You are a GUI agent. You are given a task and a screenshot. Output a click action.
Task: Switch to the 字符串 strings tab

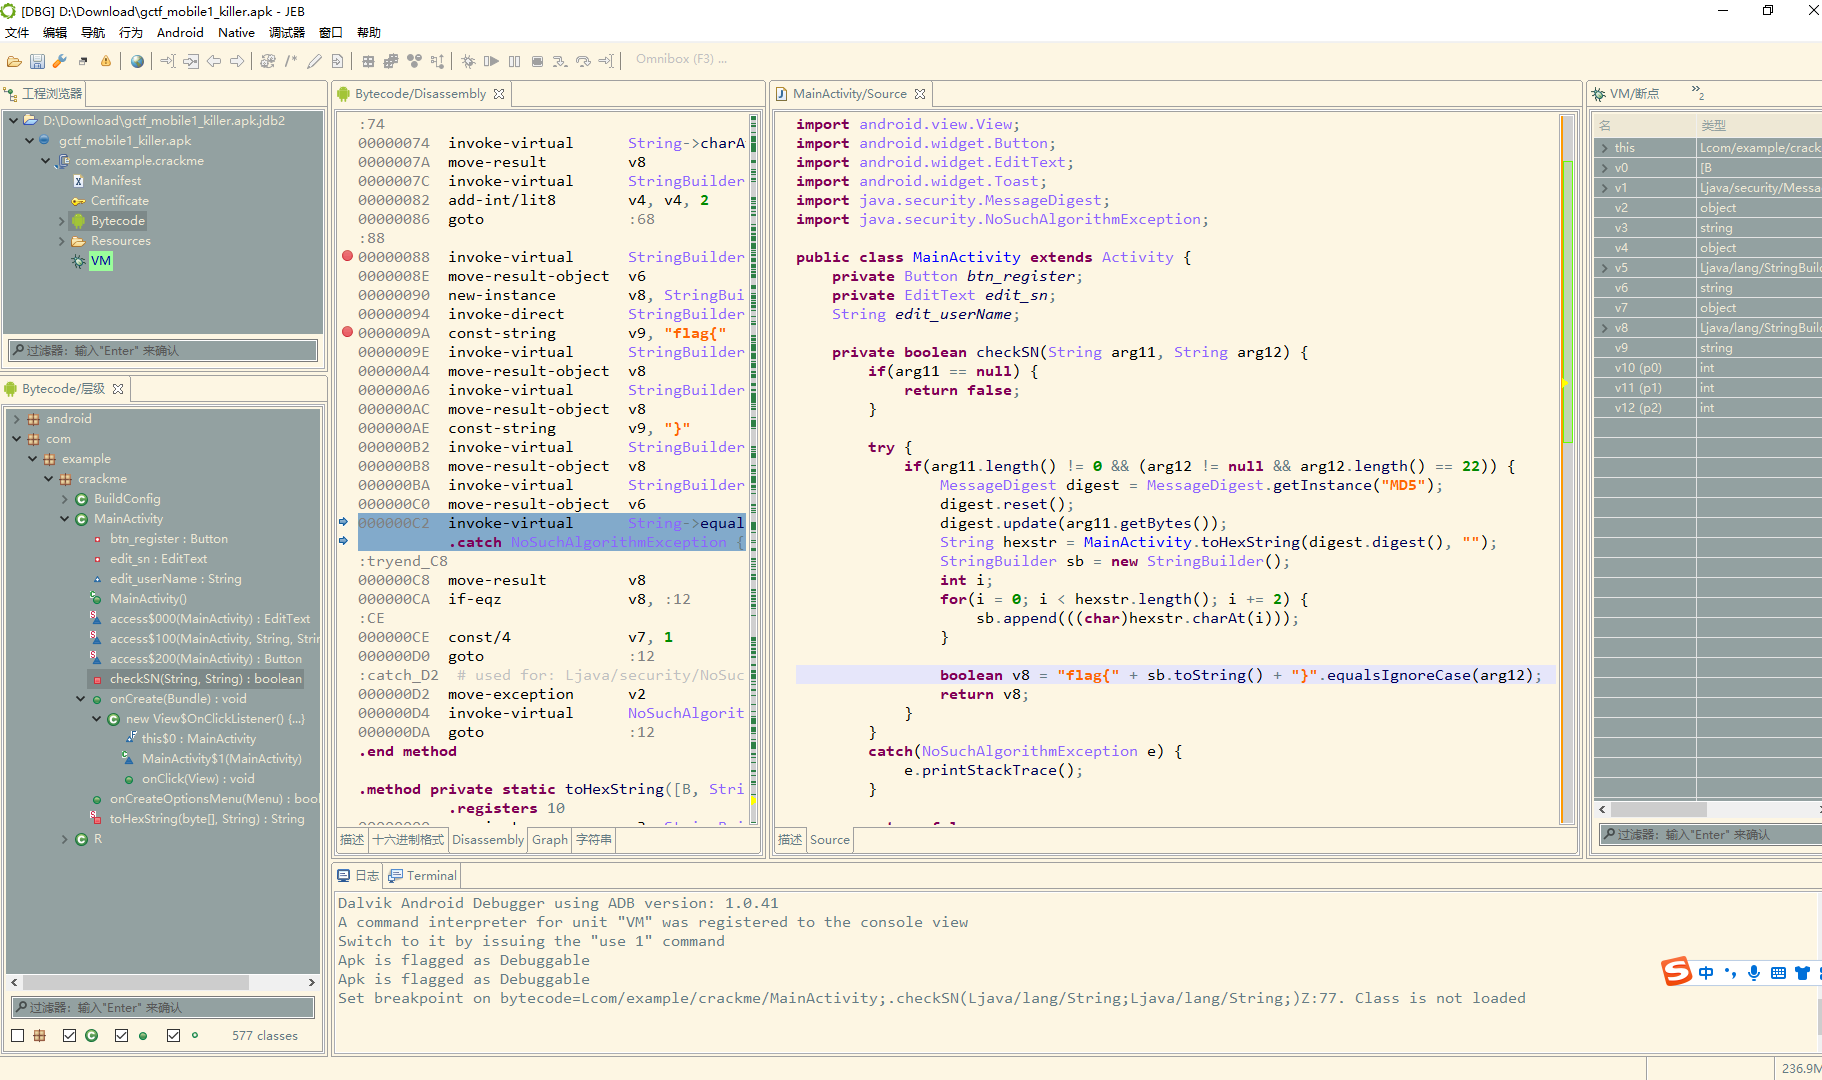pos(594,840)
